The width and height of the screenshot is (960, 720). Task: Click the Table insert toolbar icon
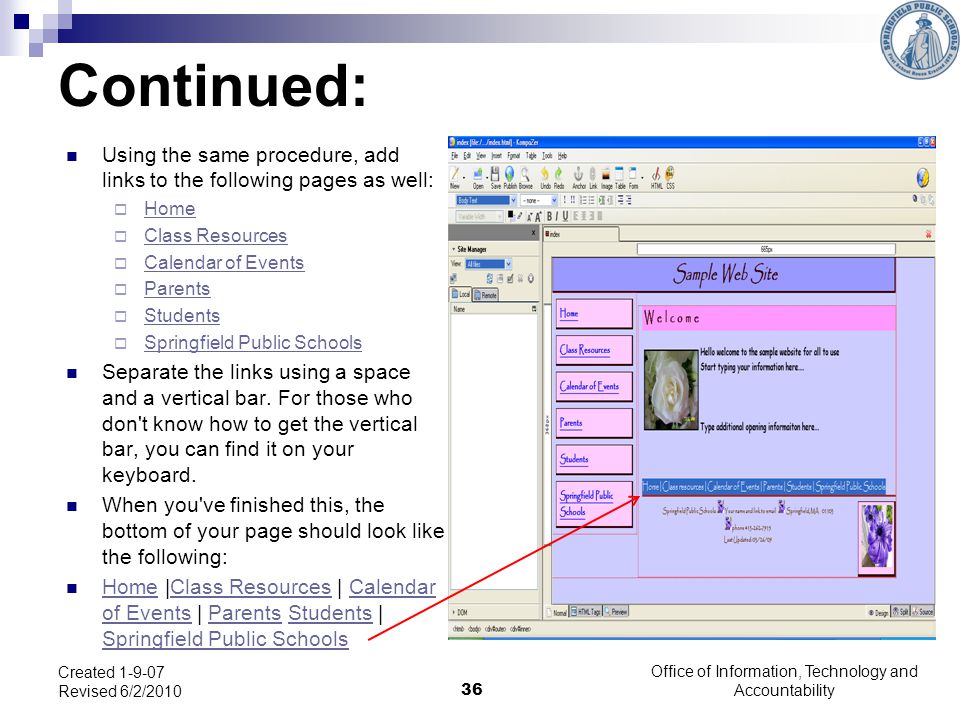(x=620, y=174)
